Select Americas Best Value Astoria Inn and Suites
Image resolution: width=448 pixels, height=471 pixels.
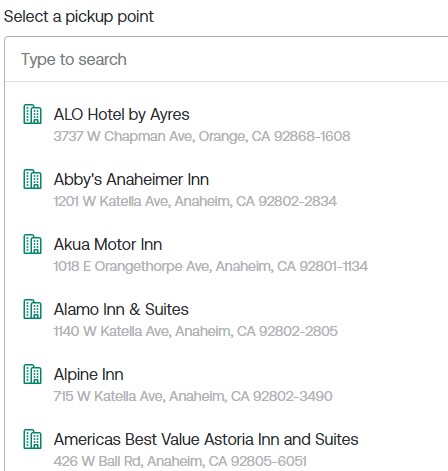click(227, 447)
